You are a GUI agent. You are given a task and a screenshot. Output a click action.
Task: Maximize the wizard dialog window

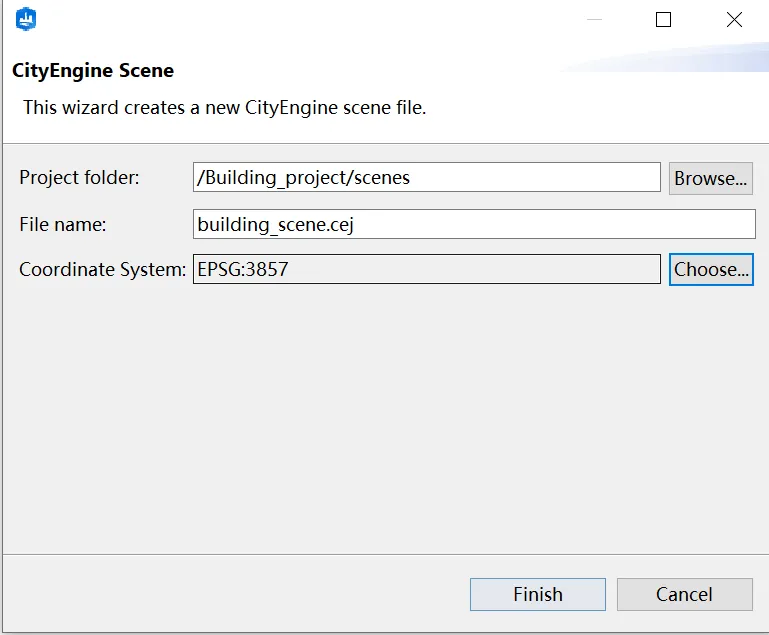[663, 19]
